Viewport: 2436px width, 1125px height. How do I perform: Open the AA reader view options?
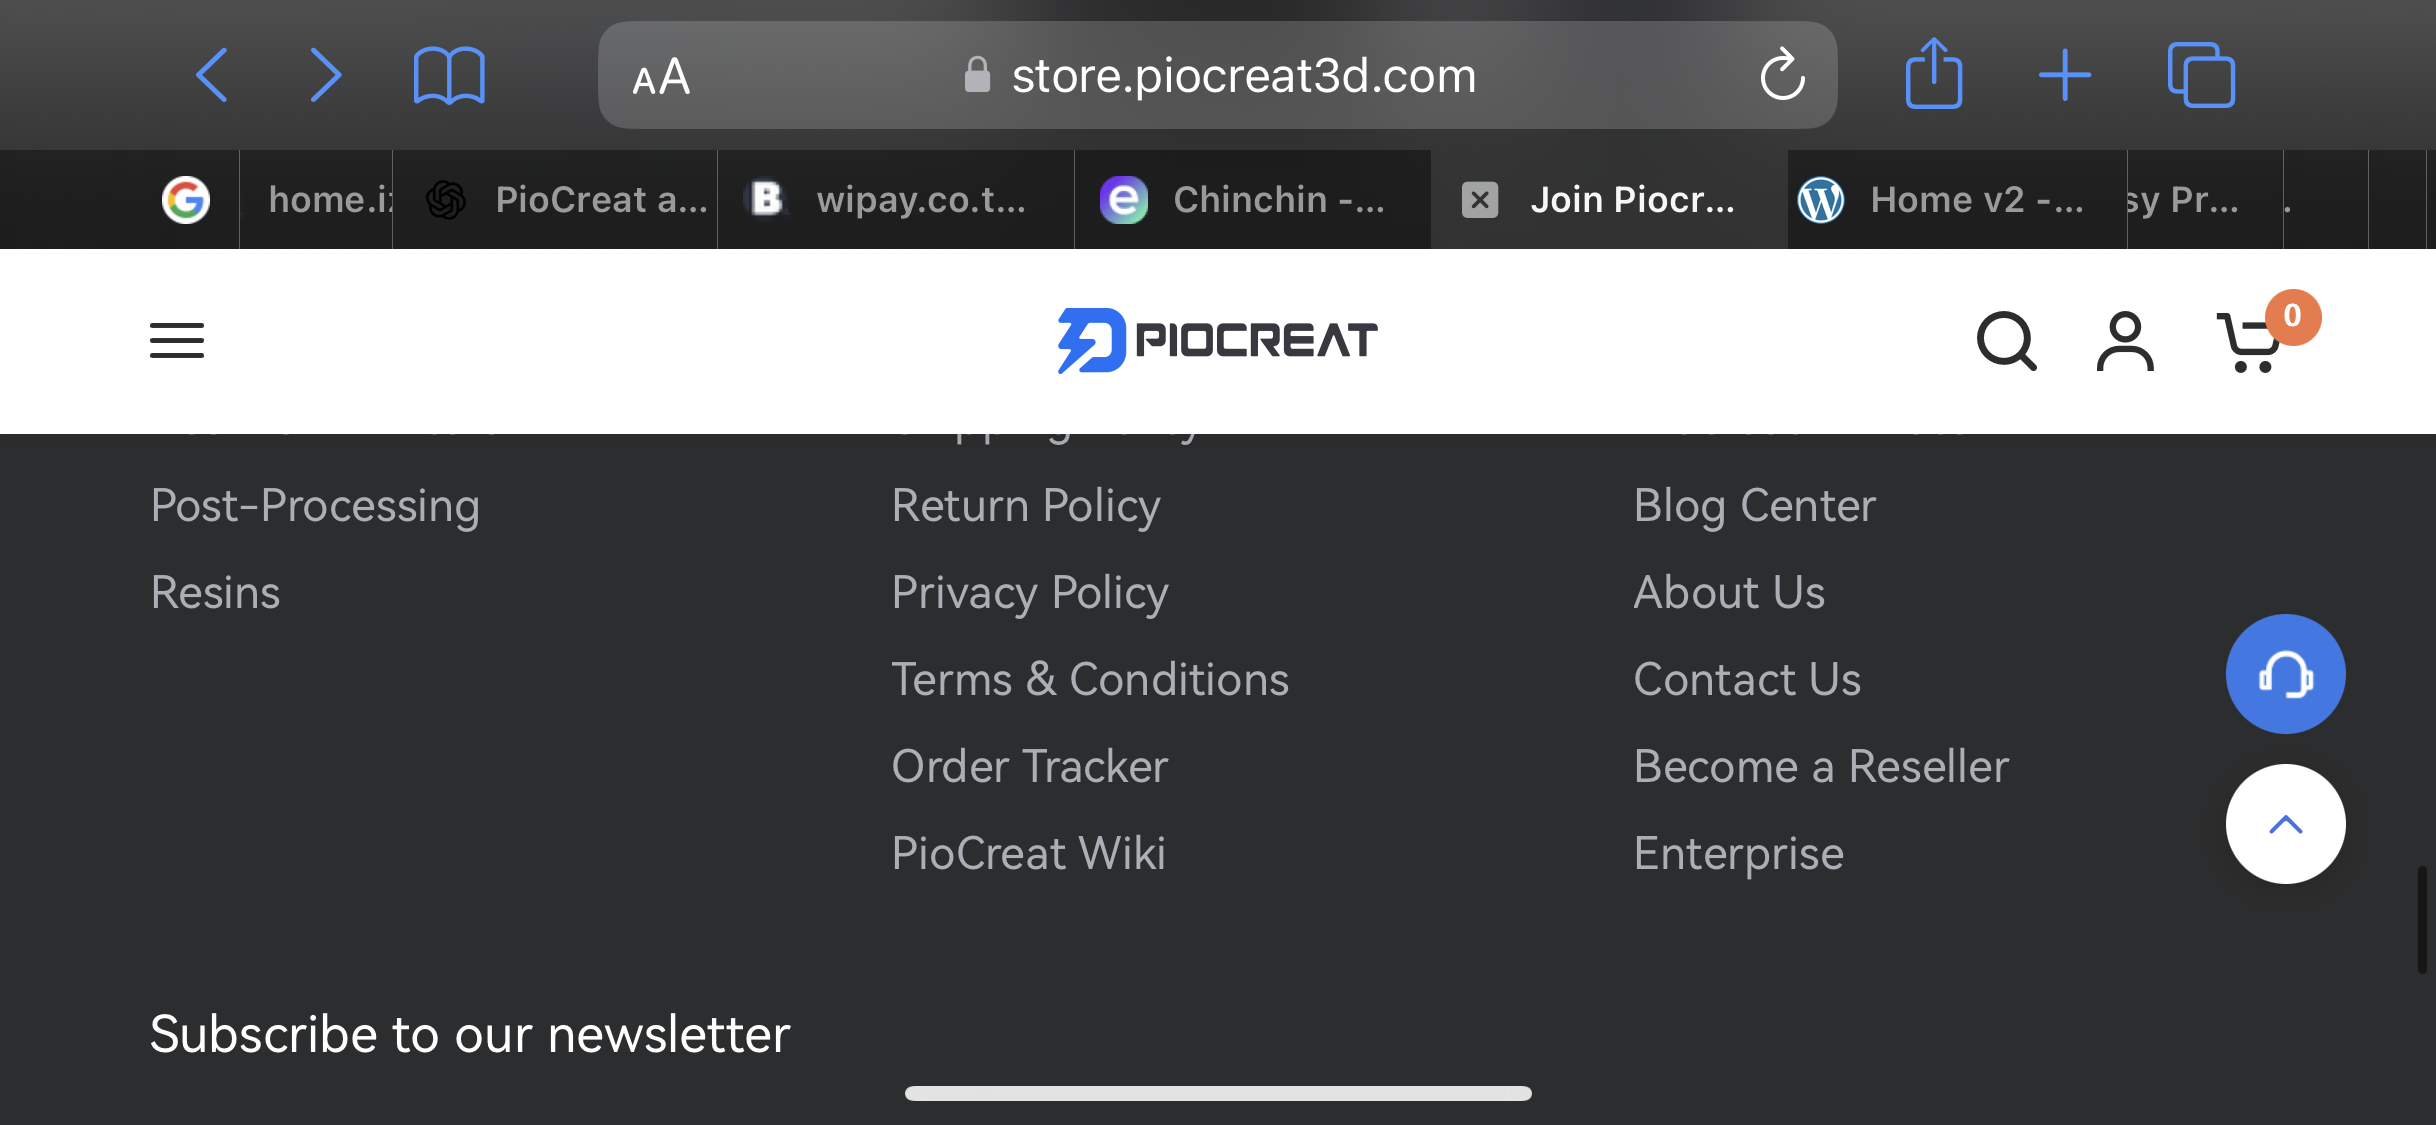pyautogui.click(x=661, y=77)
